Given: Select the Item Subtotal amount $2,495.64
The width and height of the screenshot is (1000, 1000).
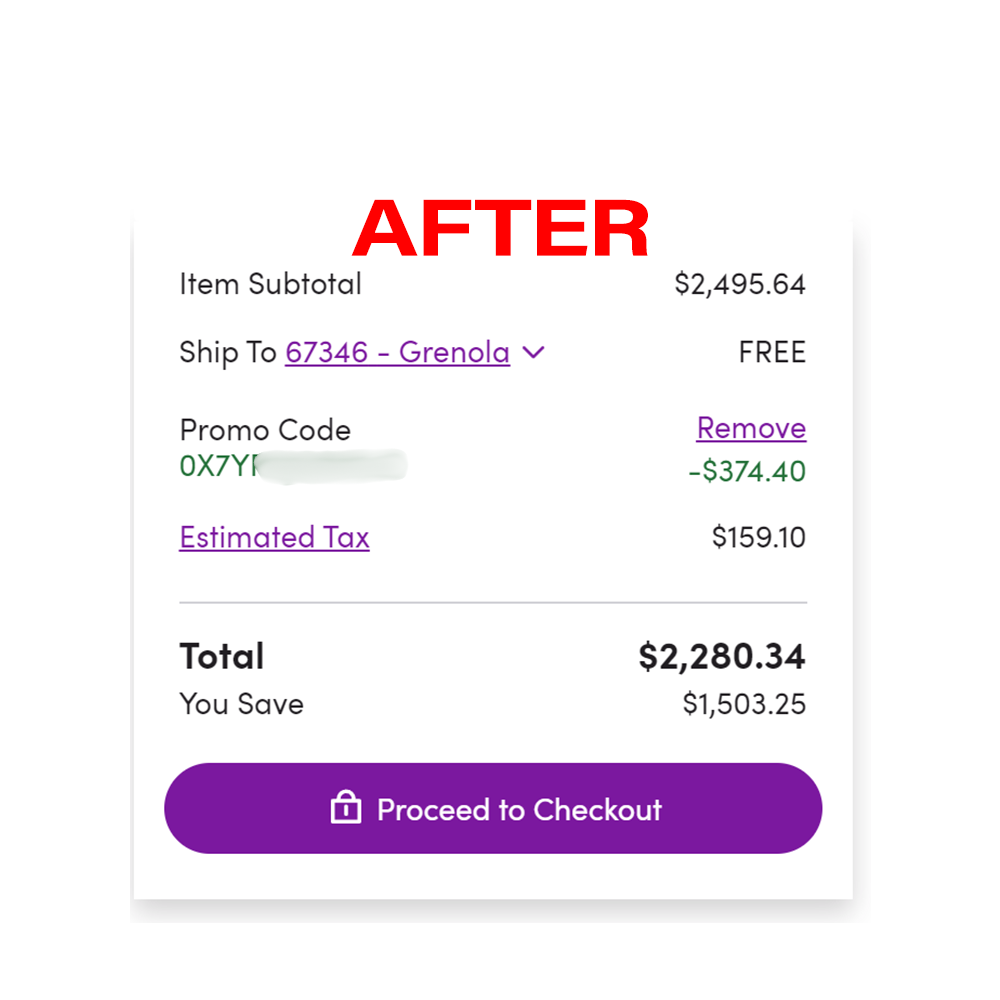Looking at the screenshot, I should coord(740,284).
